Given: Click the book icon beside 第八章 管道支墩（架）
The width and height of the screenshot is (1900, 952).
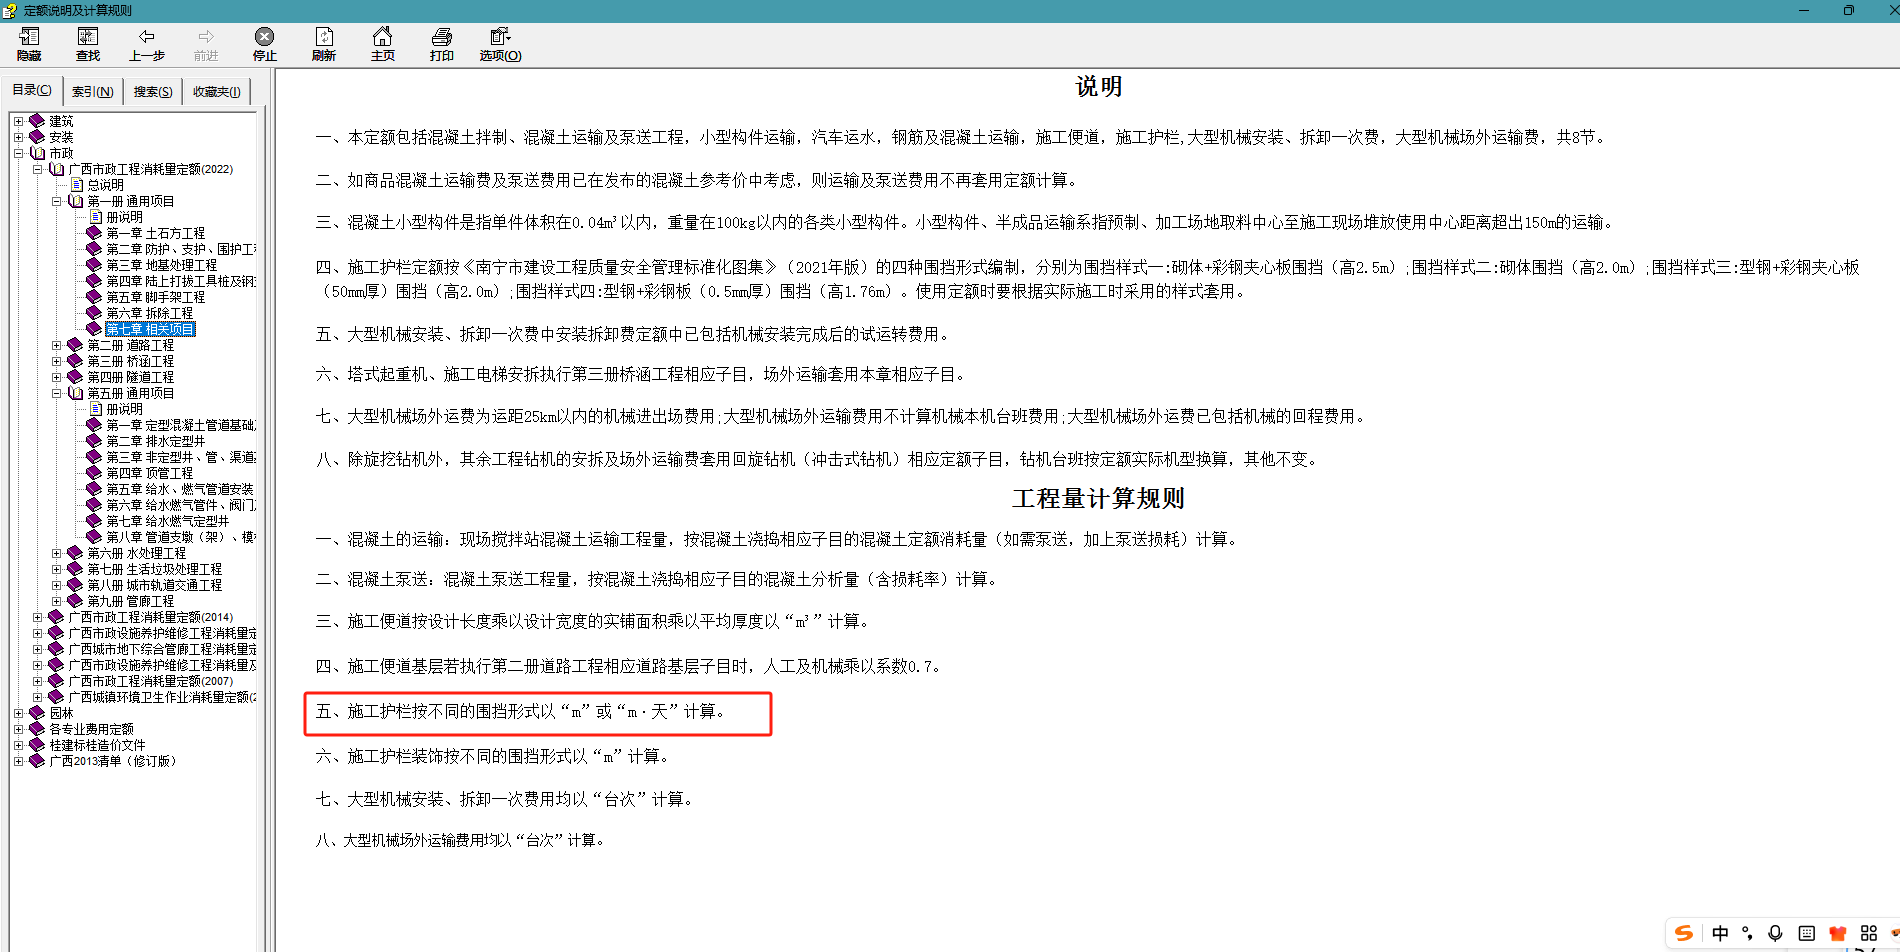Looking at the screenshot, I should pos(94,537).
